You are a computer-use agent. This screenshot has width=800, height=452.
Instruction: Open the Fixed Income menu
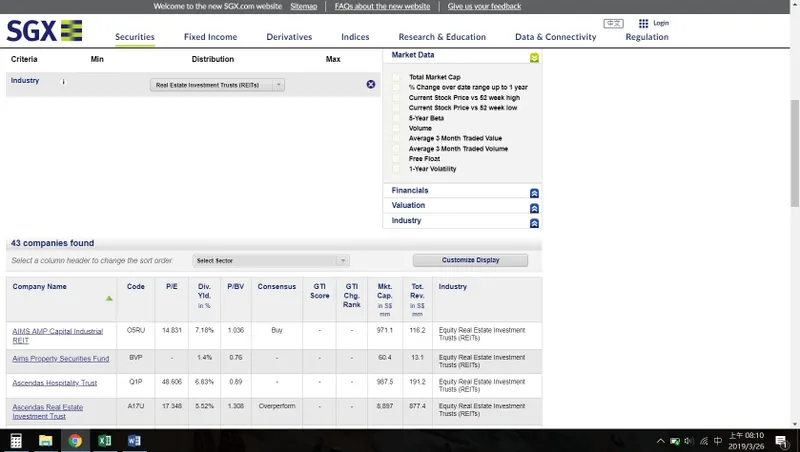click(x=210, y=37)
